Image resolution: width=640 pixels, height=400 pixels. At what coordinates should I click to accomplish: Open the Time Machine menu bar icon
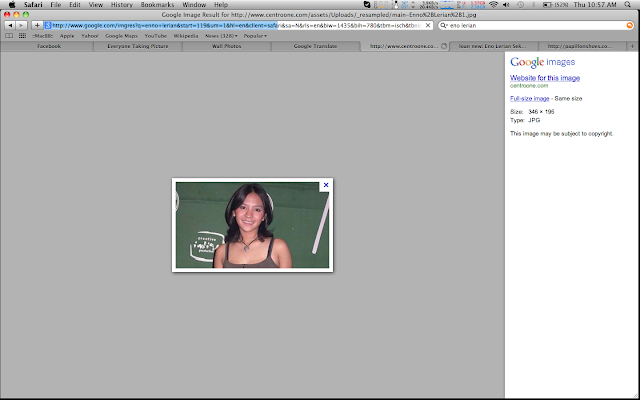coord(520,5)
